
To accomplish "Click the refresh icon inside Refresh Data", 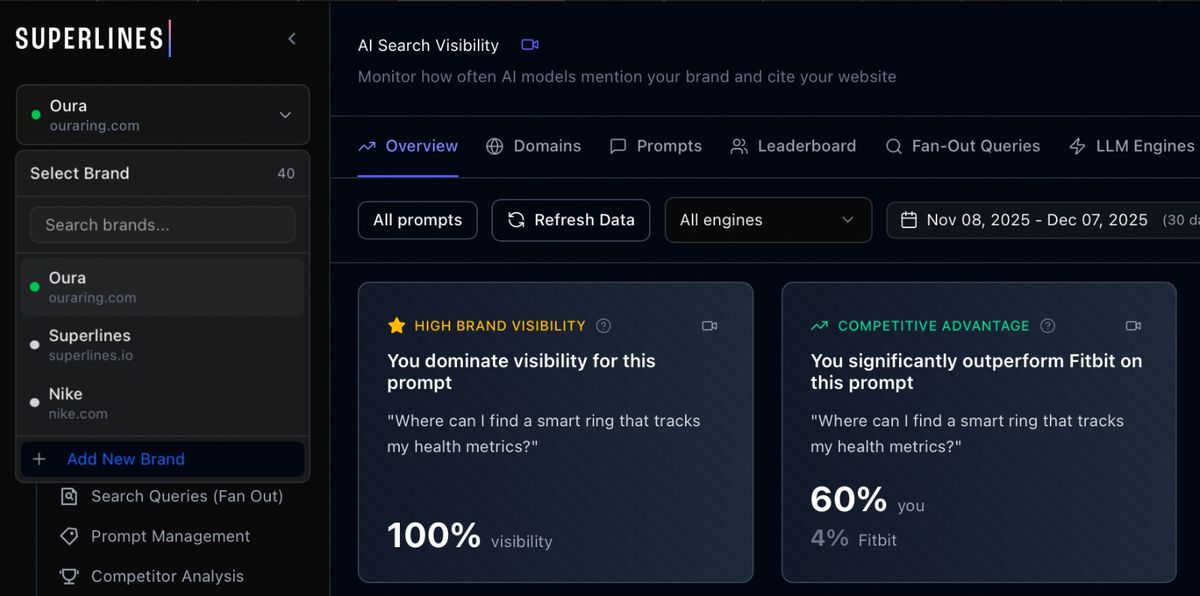I will point(514,220).
